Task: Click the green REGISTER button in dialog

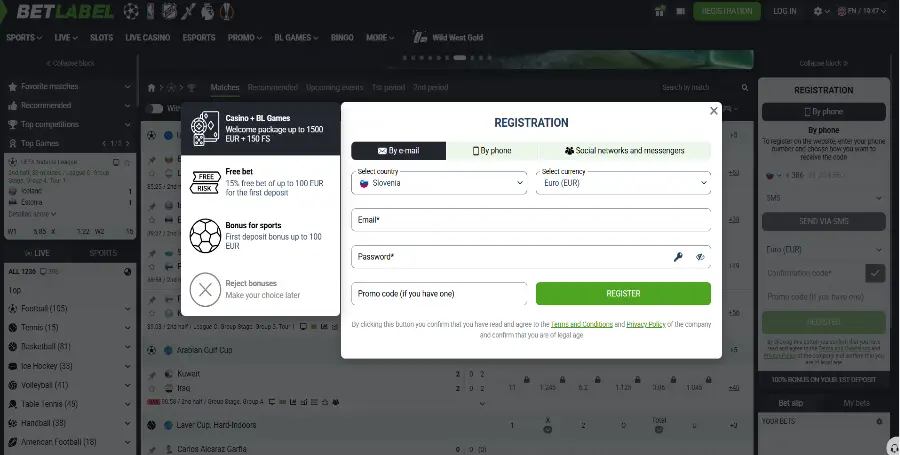Action: (x=623, y=294)
